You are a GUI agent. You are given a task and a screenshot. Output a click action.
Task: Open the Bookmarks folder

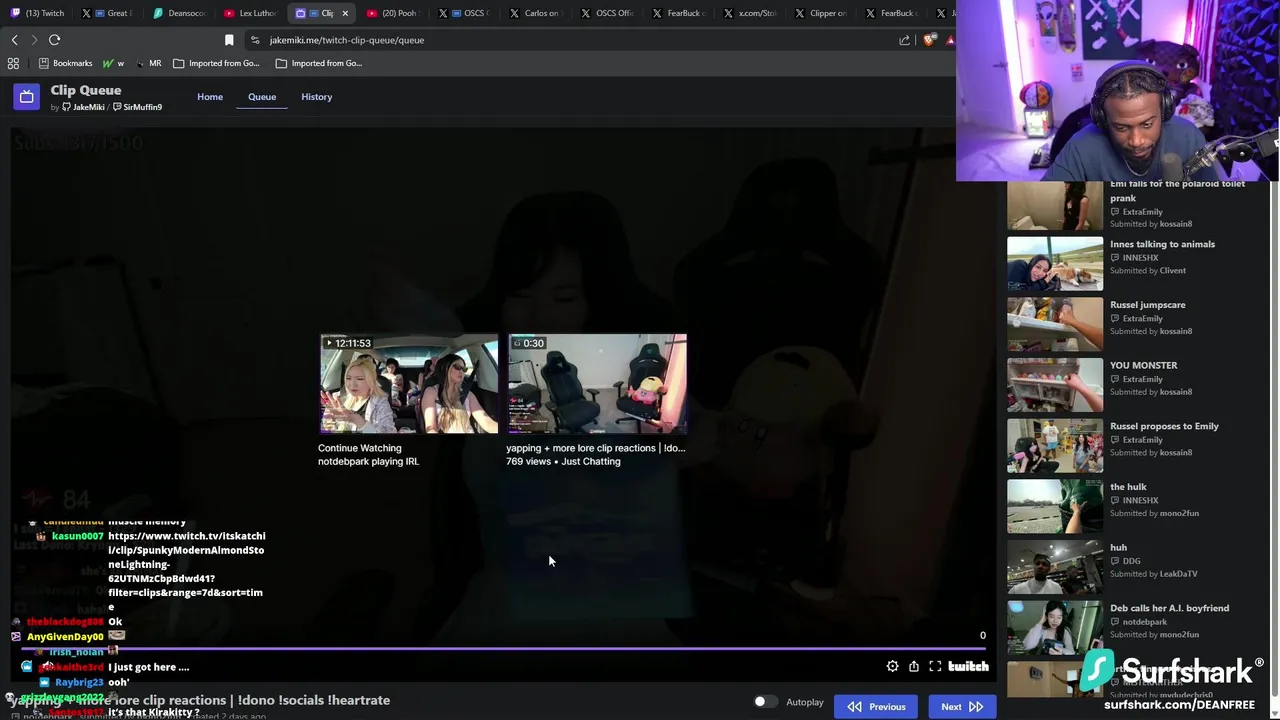65,63
